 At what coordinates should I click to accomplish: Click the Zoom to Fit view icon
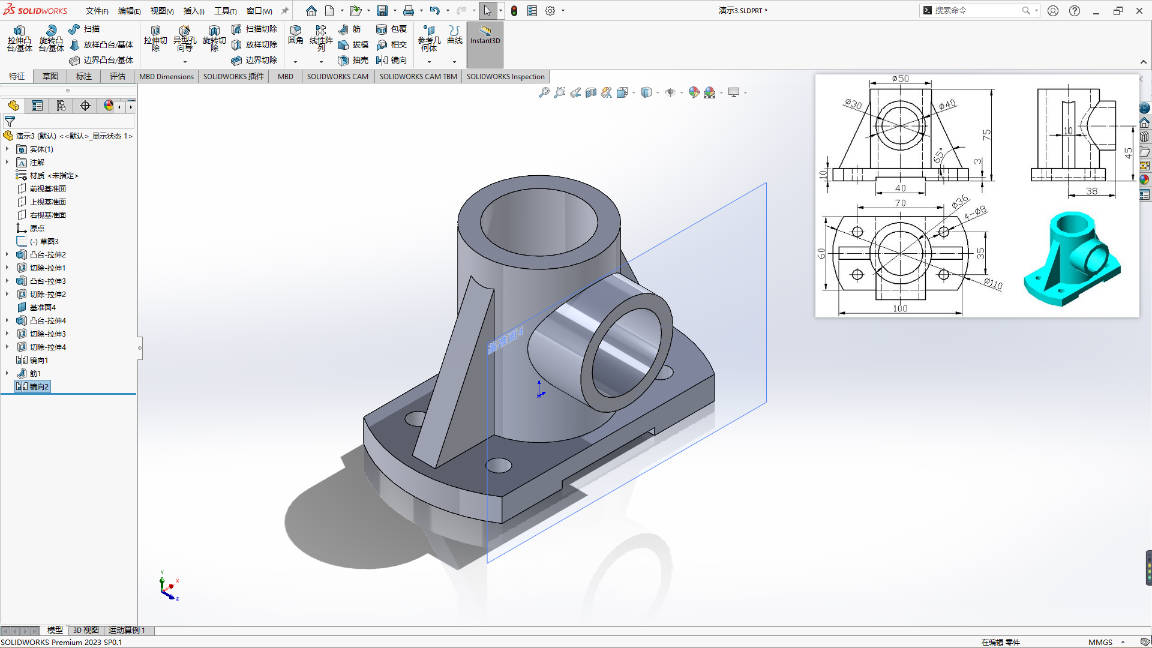click(544, 93)
